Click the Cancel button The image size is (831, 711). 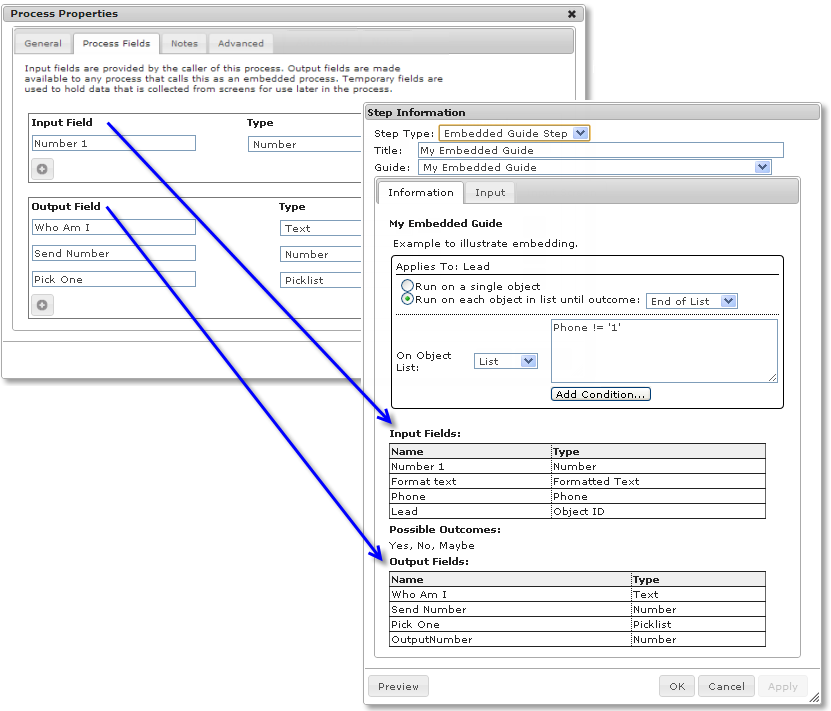[727, 687]
